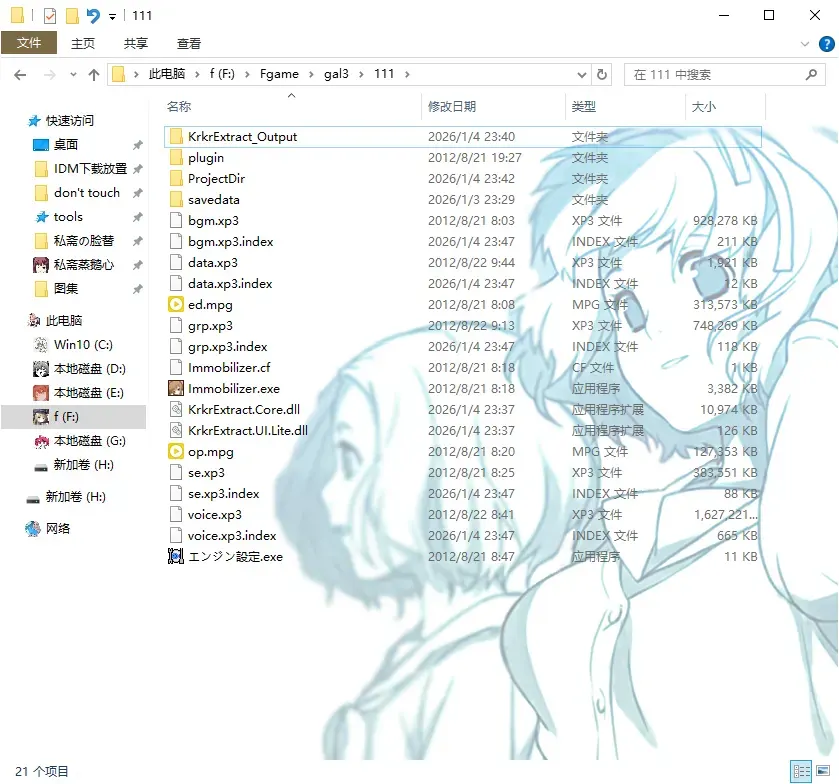Switch to the 主页 ribbon tab
The image size is (839, 784).
click(83, 43)
